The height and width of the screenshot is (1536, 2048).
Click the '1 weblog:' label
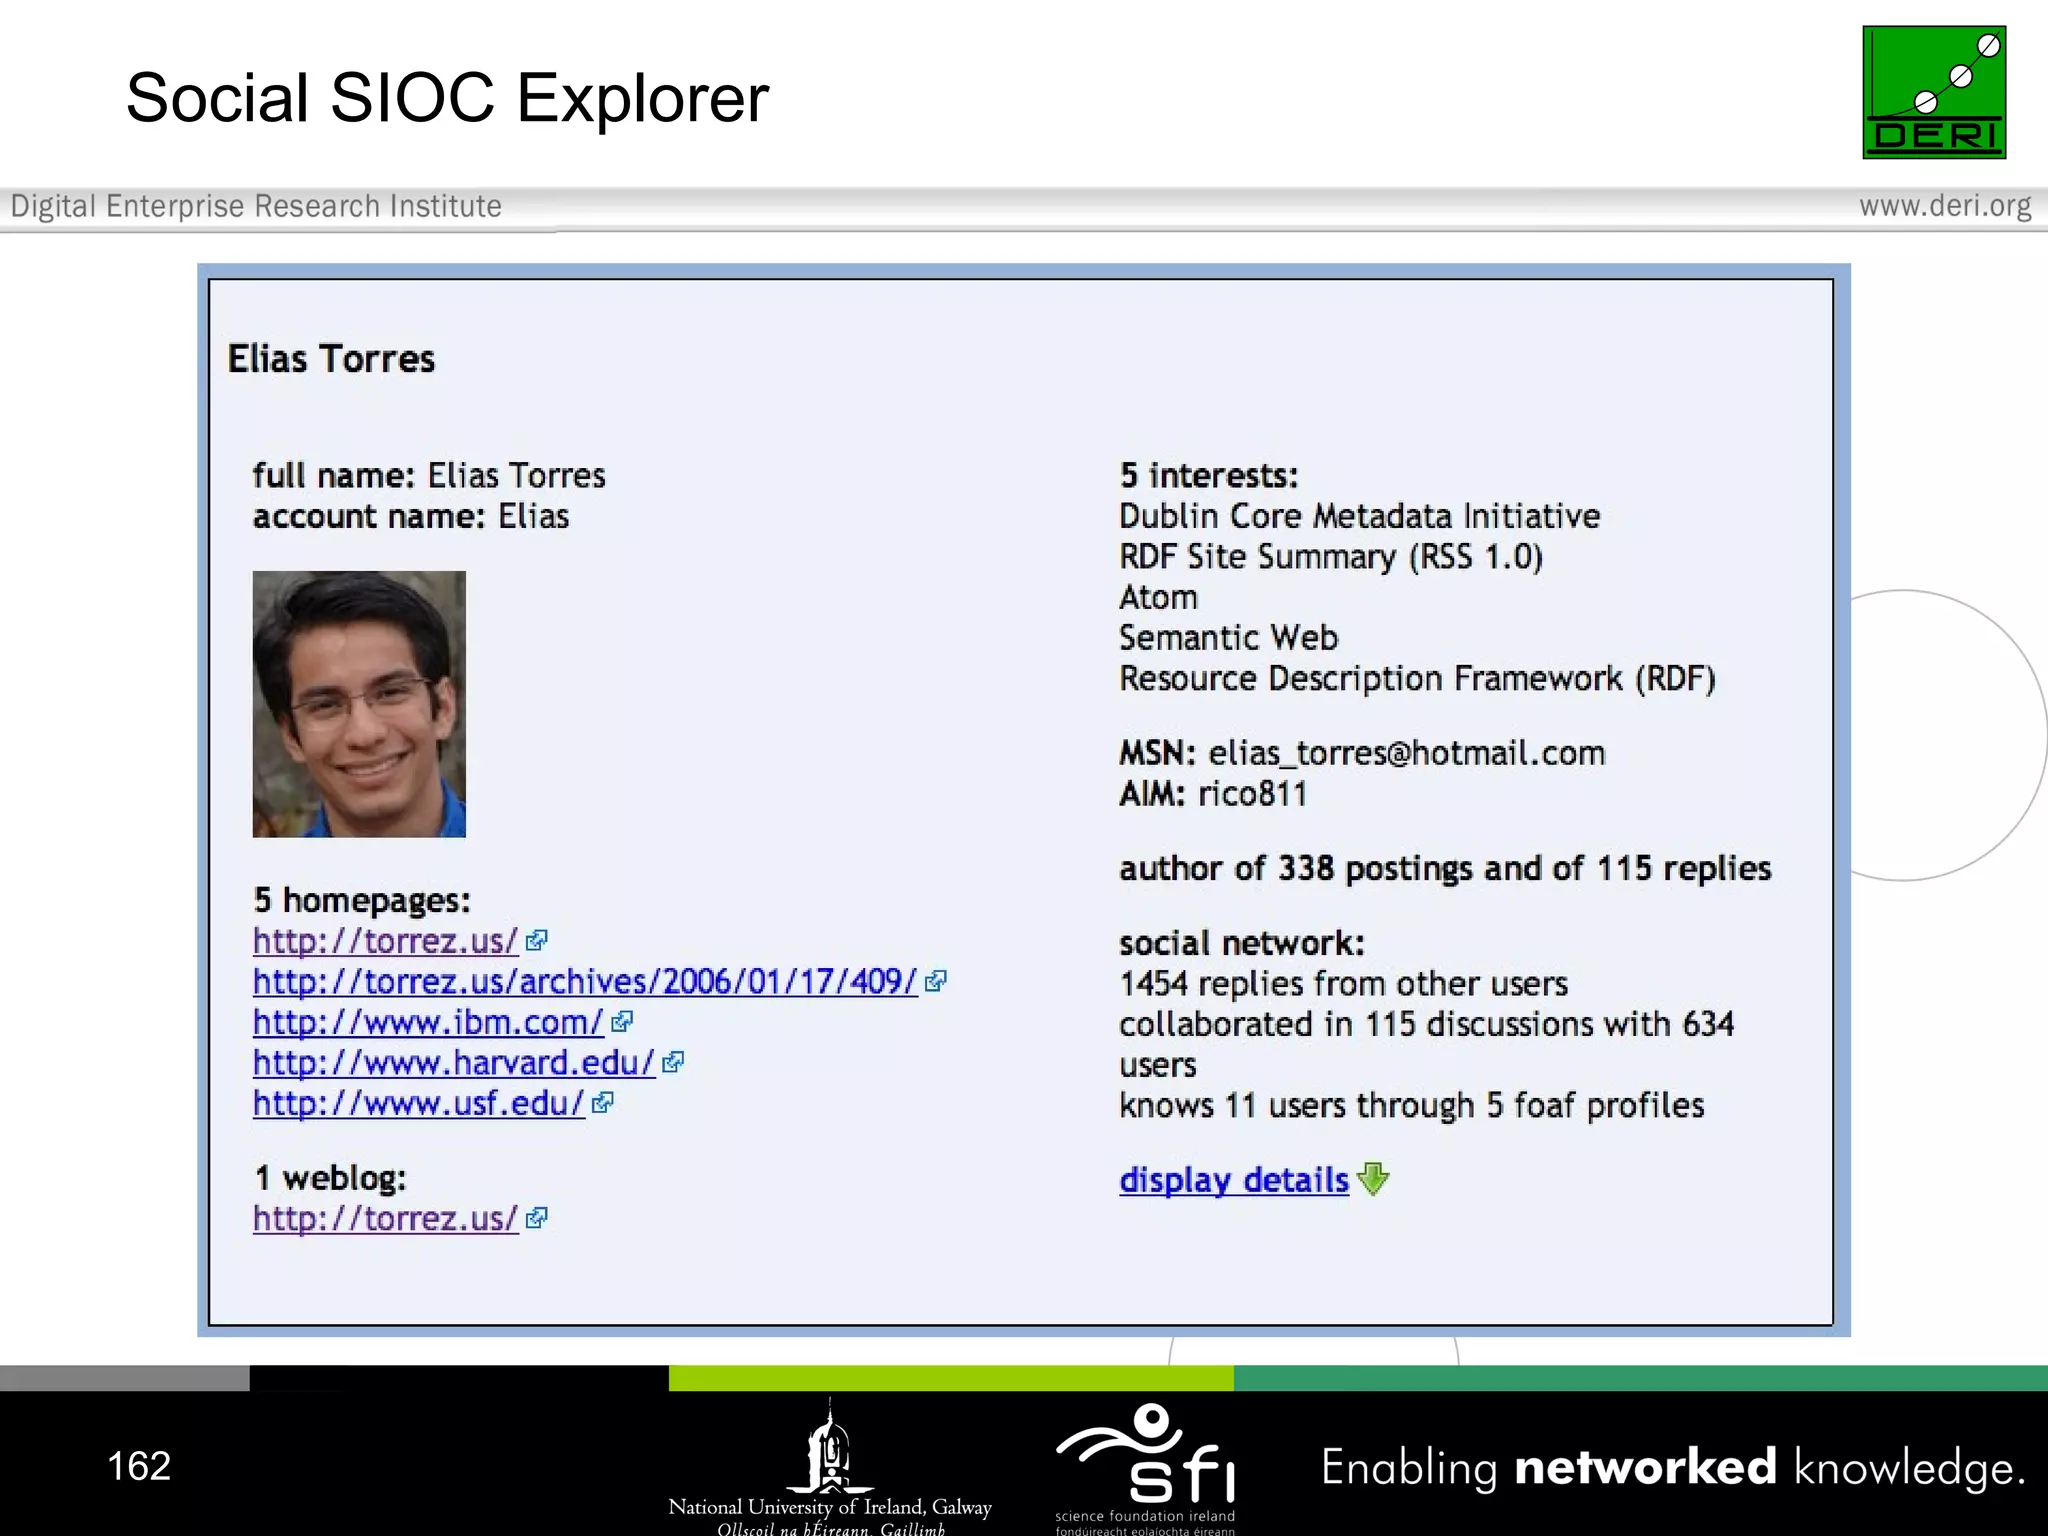coord(330,1178)
